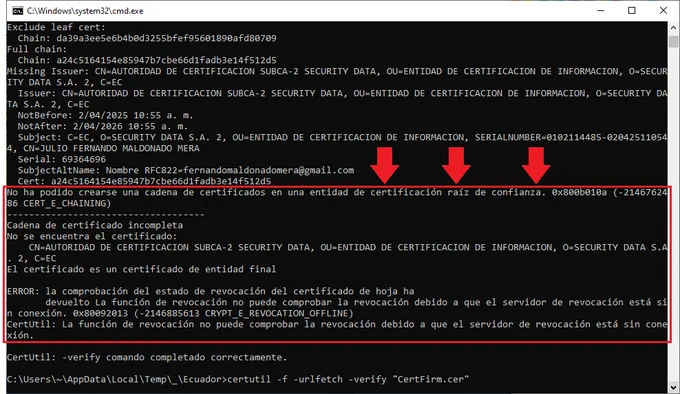Screen dimensions: 680x394
Task: Click the chain hash da39a3ee5e6b4b0d3255bfef95601890afd80709
Action: (x=166, y=38)
